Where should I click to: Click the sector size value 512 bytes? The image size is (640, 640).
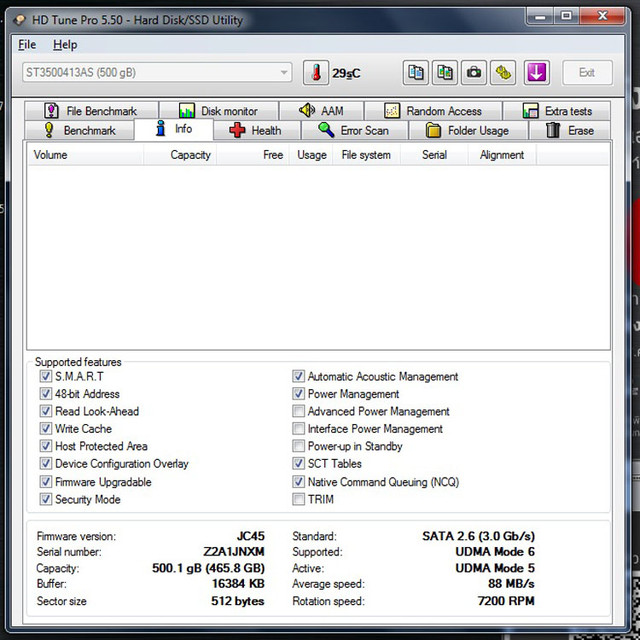click(238, 601)
